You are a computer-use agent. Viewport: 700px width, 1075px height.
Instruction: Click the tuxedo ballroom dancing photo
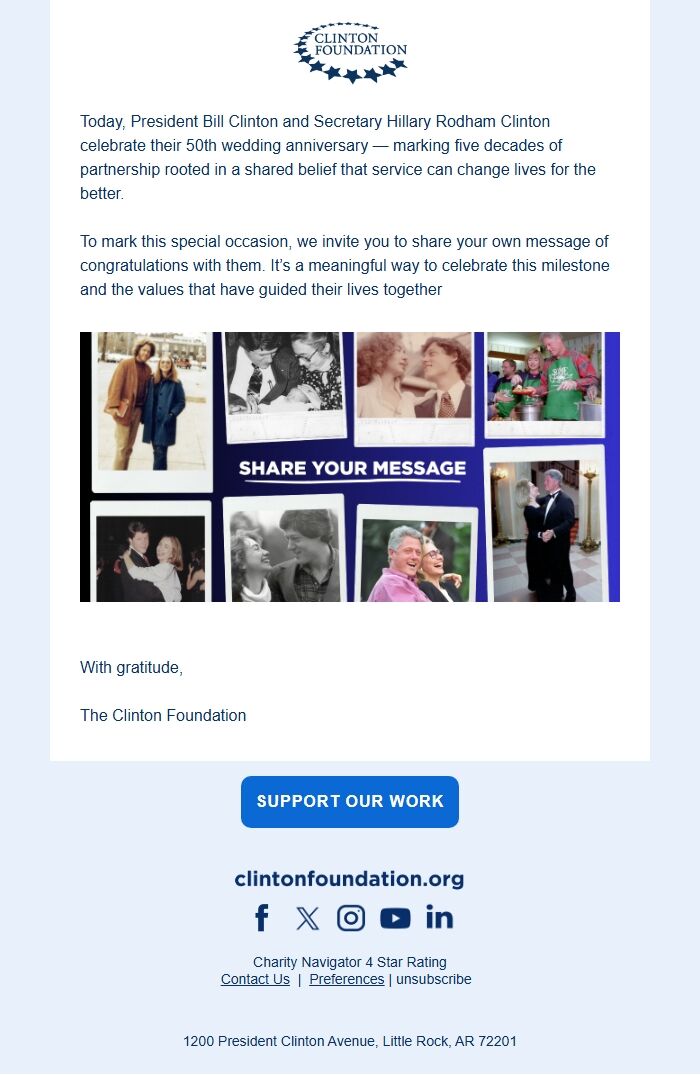pyautogui.click(x=546, y=525)
